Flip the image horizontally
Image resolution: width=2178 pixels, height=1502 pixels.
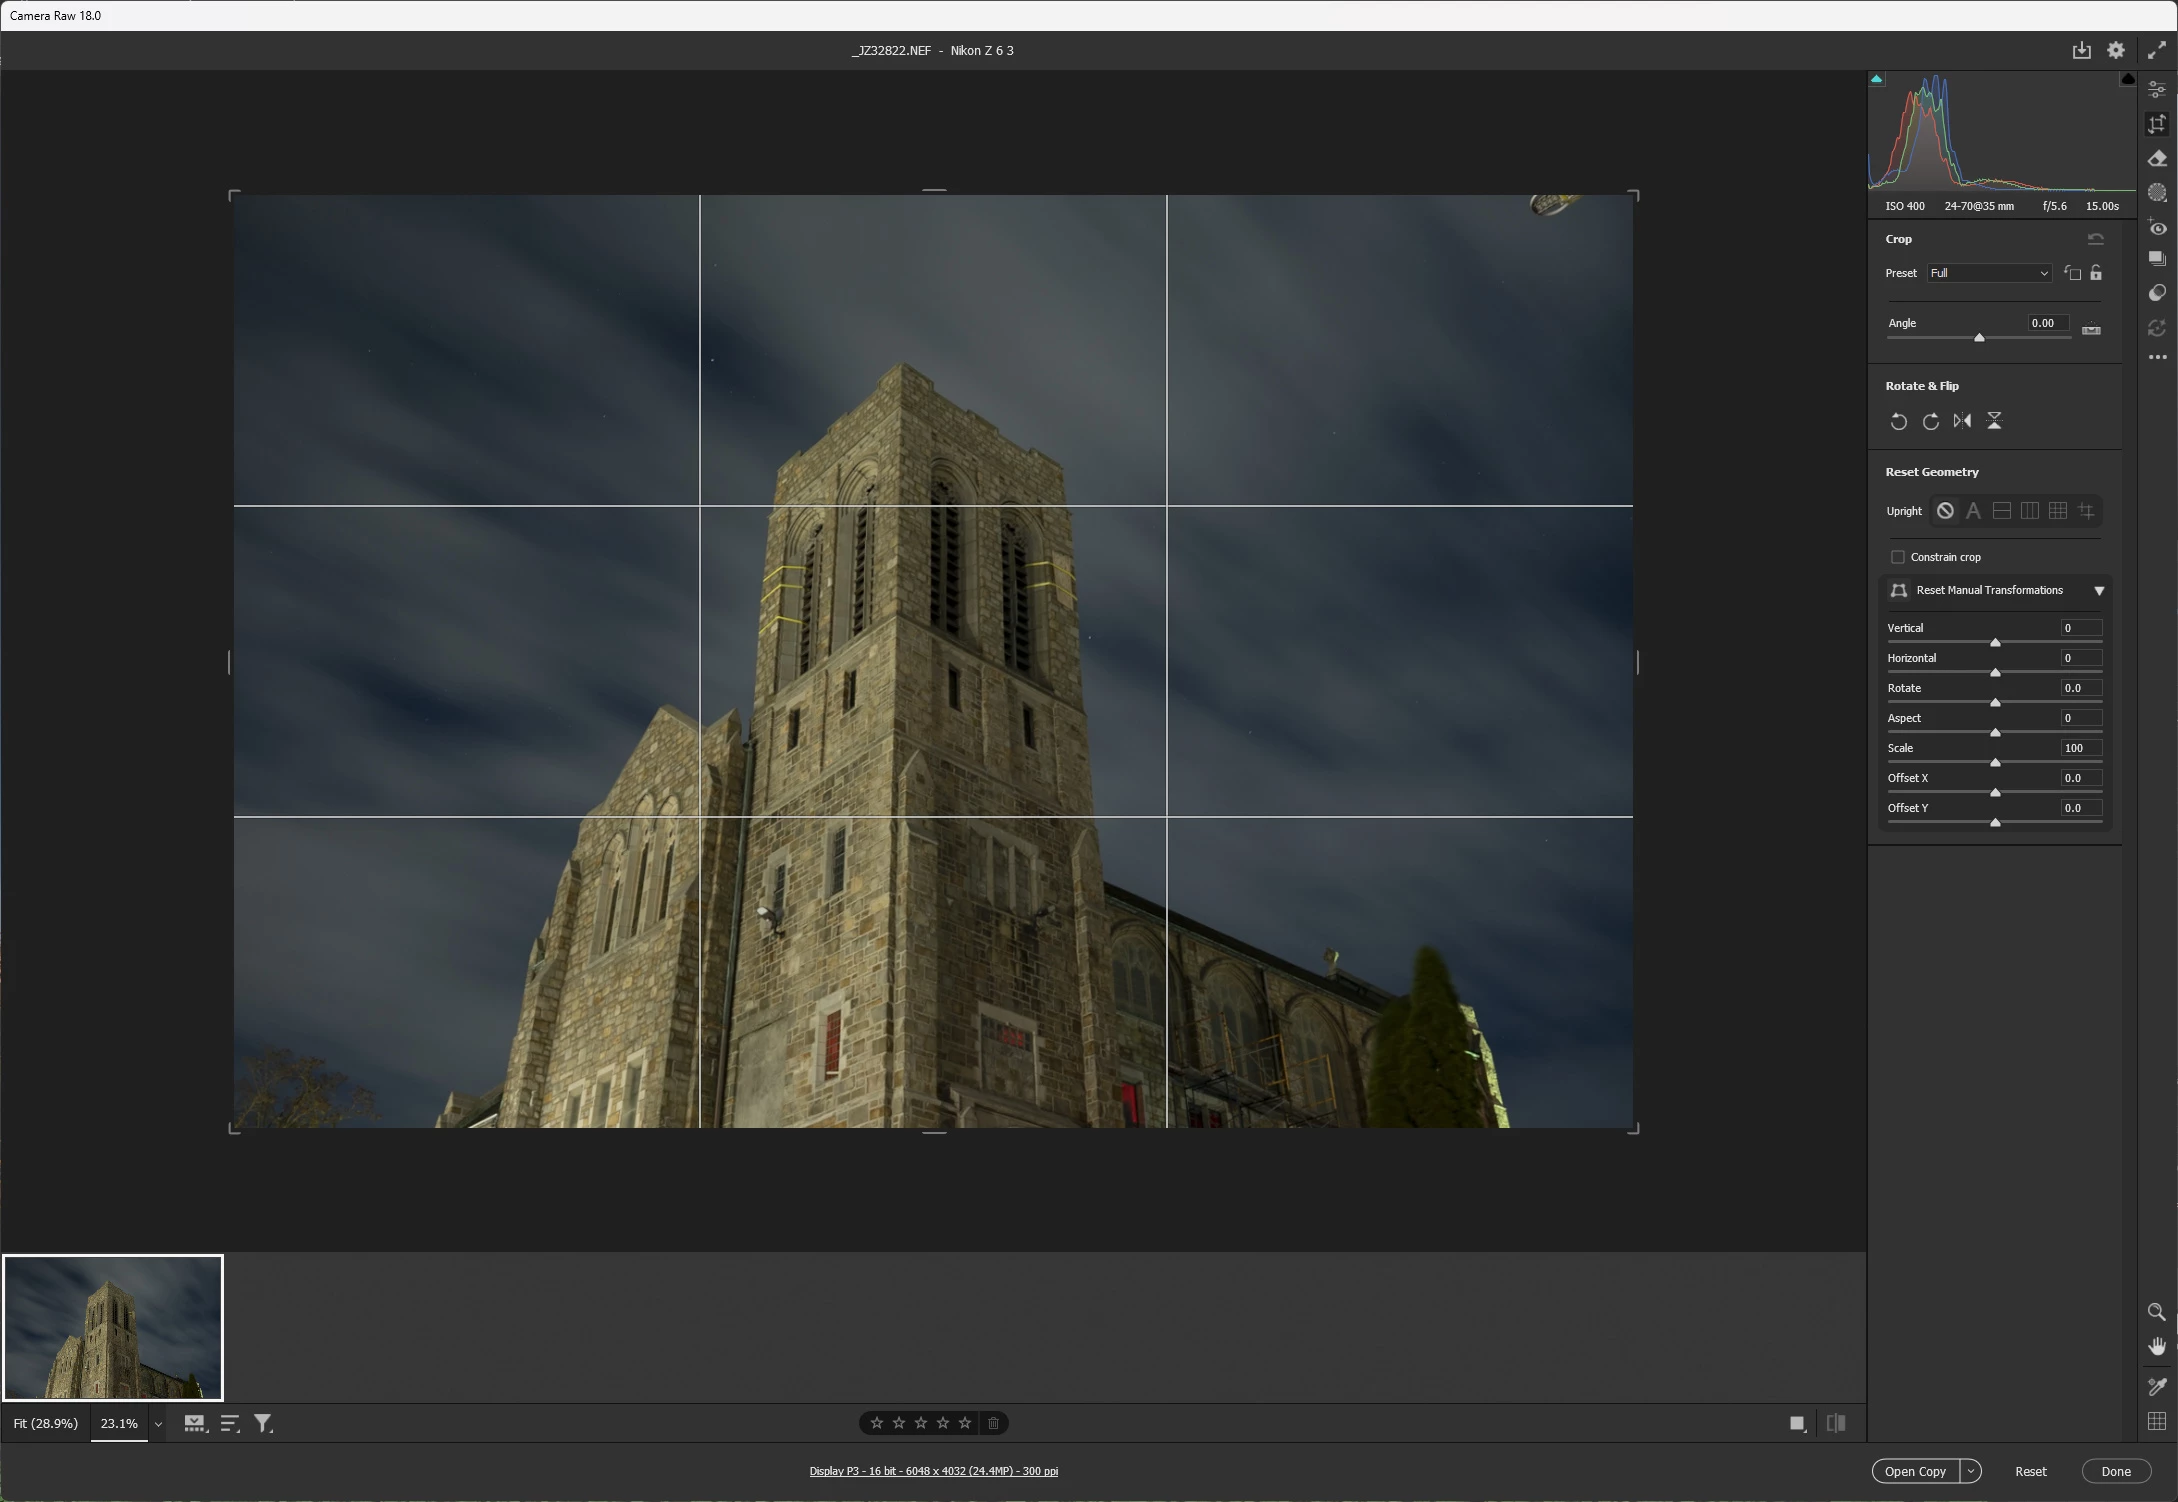(x=1962, y=421)
